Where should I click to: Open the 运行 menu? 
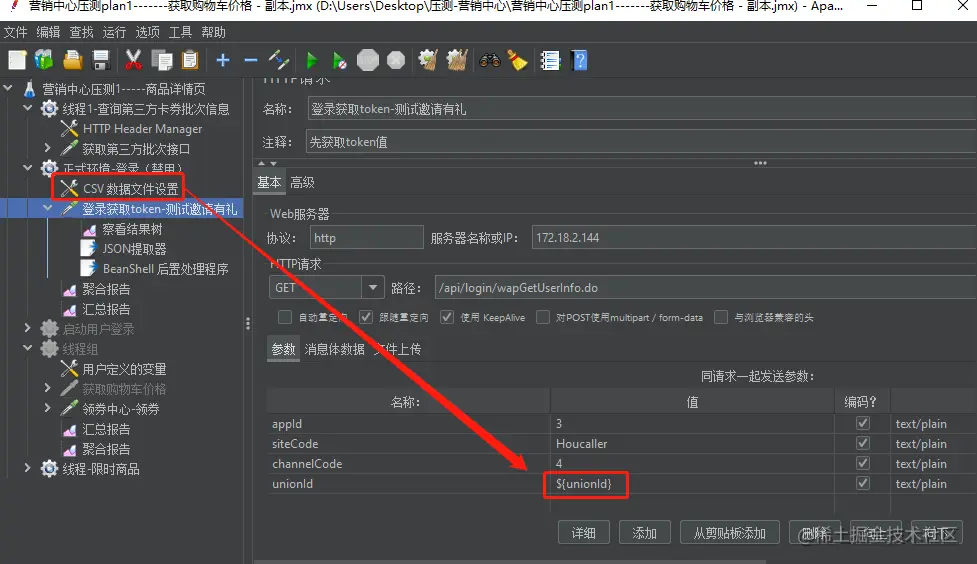pyautogui.click(x=114, y=32)
